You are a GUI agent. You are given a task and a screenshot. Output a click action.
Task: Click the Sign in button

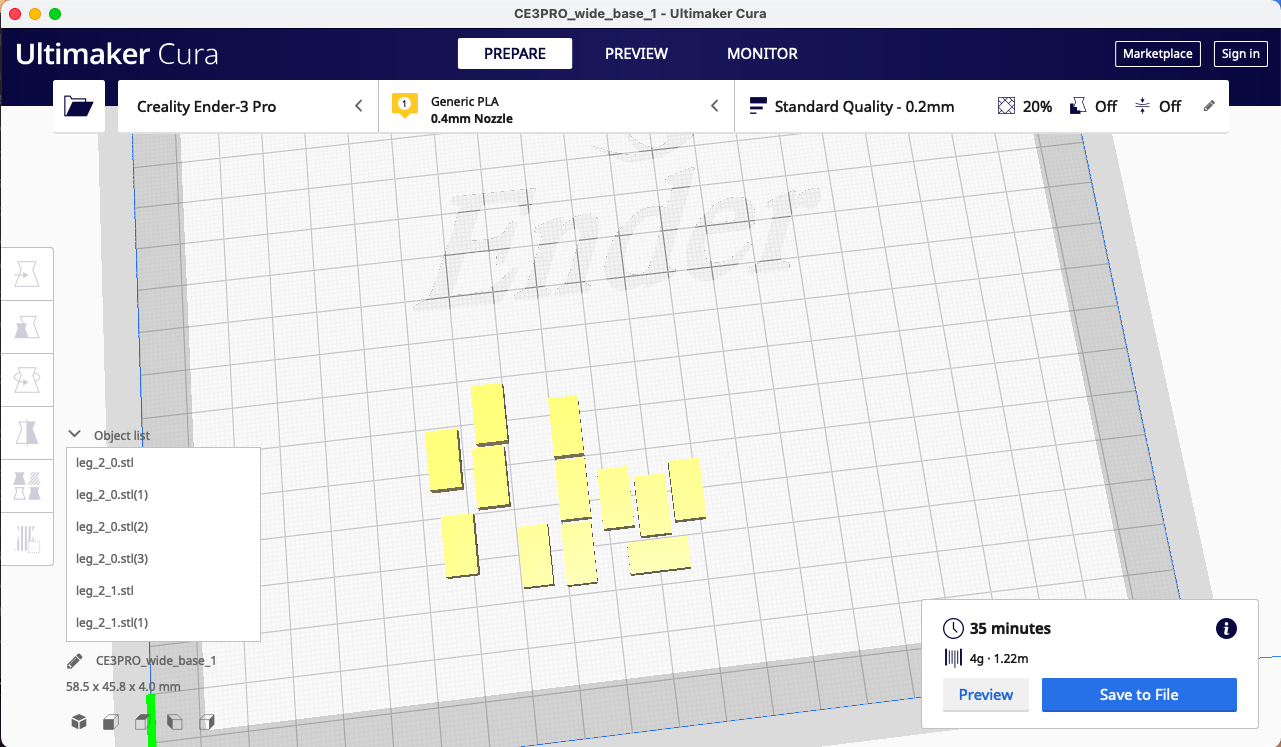click(1241, 54)
